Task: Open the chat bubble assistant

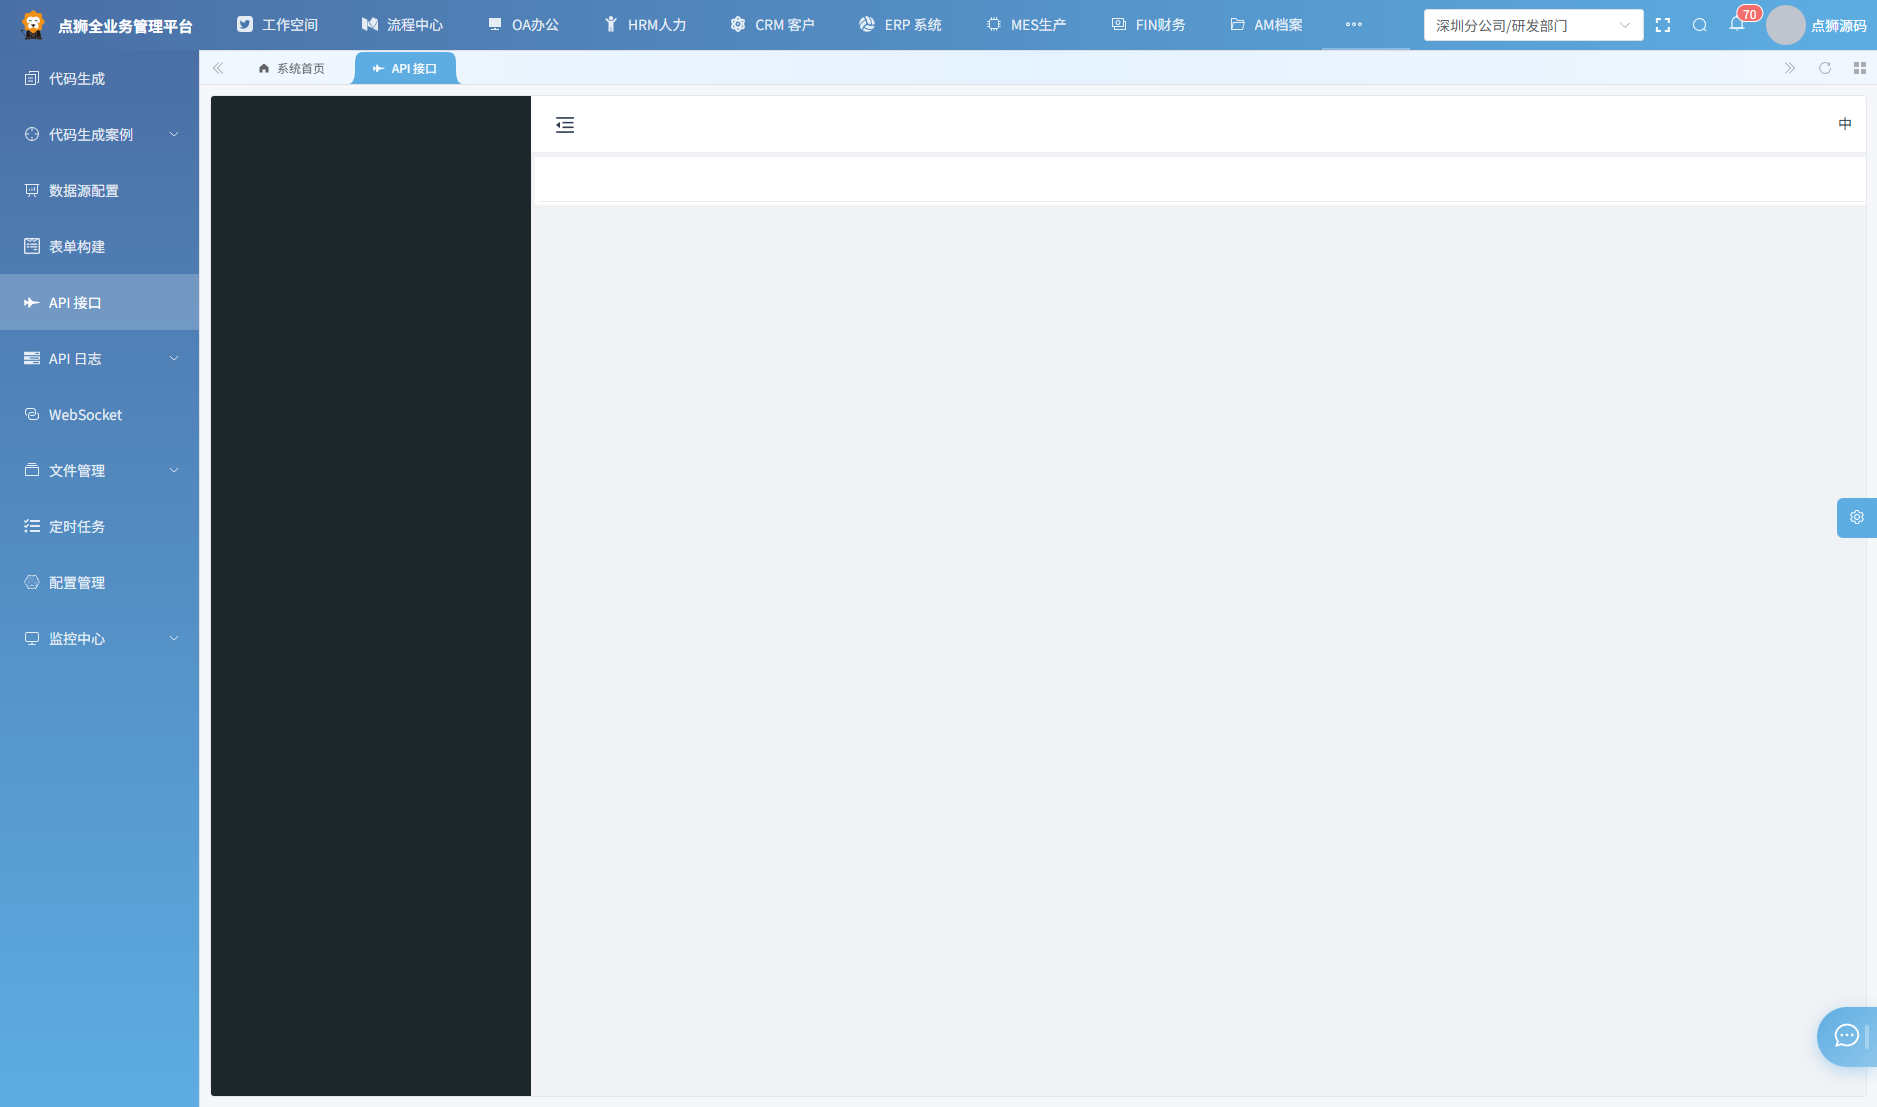Action: (1847, 1036)
